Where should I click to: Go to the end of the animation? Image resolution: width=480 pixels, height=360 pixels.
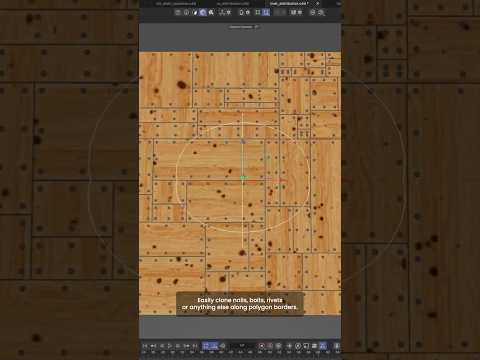(x=195, y=346)
